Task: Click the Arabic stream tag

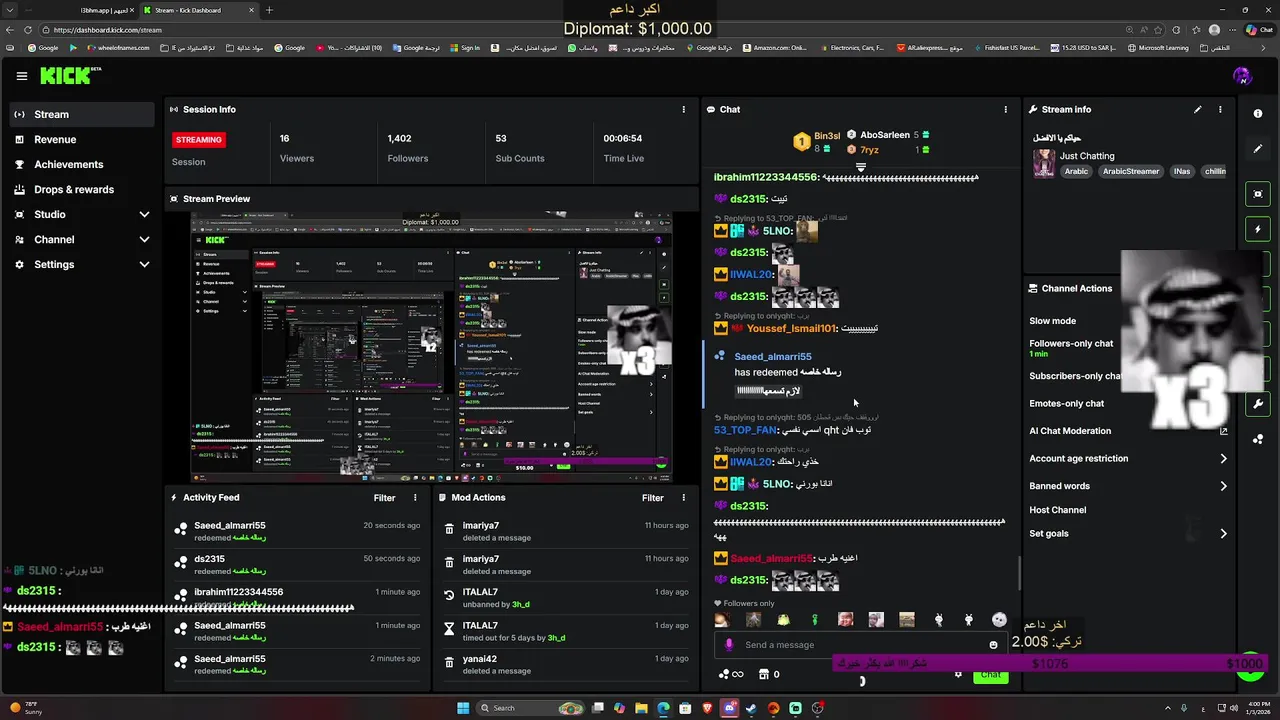Action: coord(1076,171)
